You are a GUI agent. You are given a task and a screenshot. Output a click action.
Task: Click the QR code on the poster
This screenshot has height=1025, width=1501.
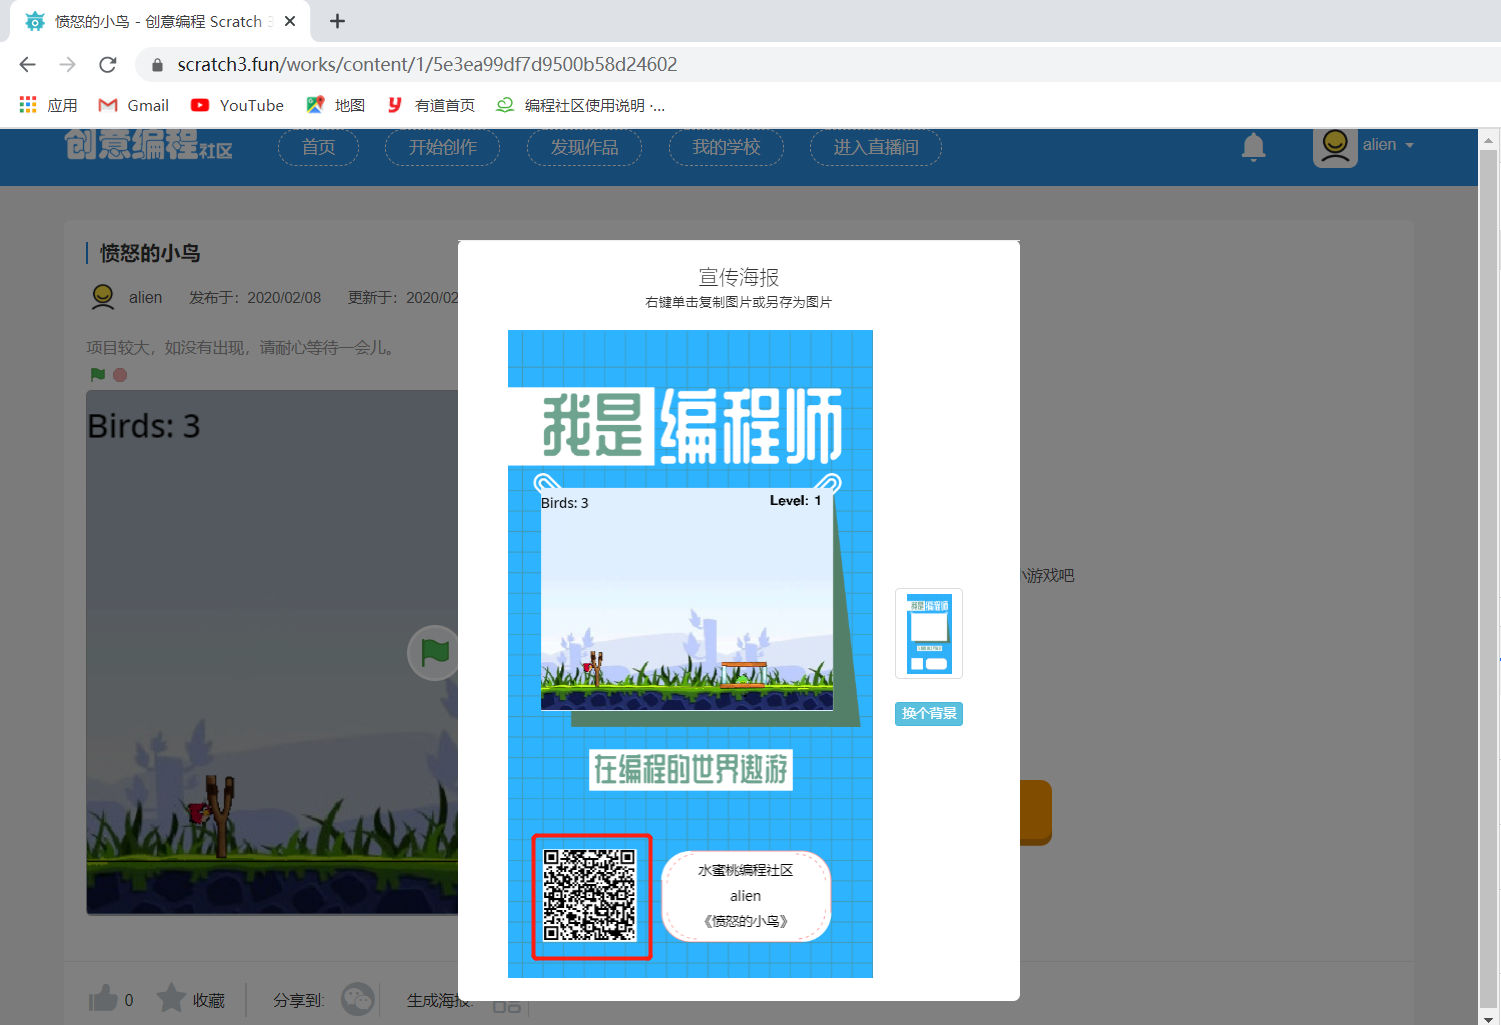pyautogui.click(x=590, y=895)
